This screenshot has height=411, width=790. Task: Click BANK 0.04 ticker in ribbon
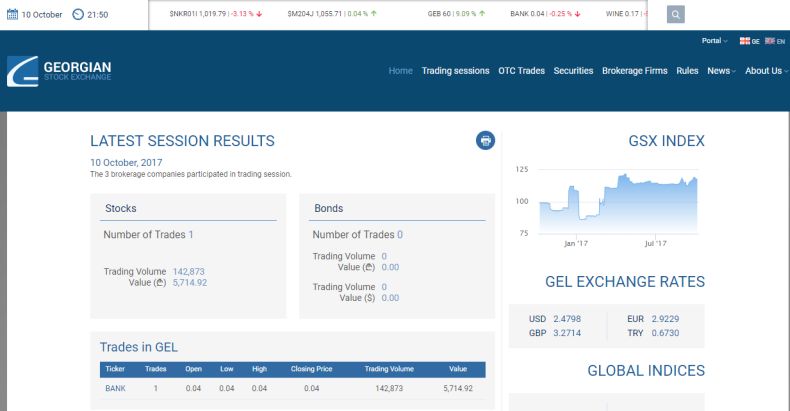point(545,14)
